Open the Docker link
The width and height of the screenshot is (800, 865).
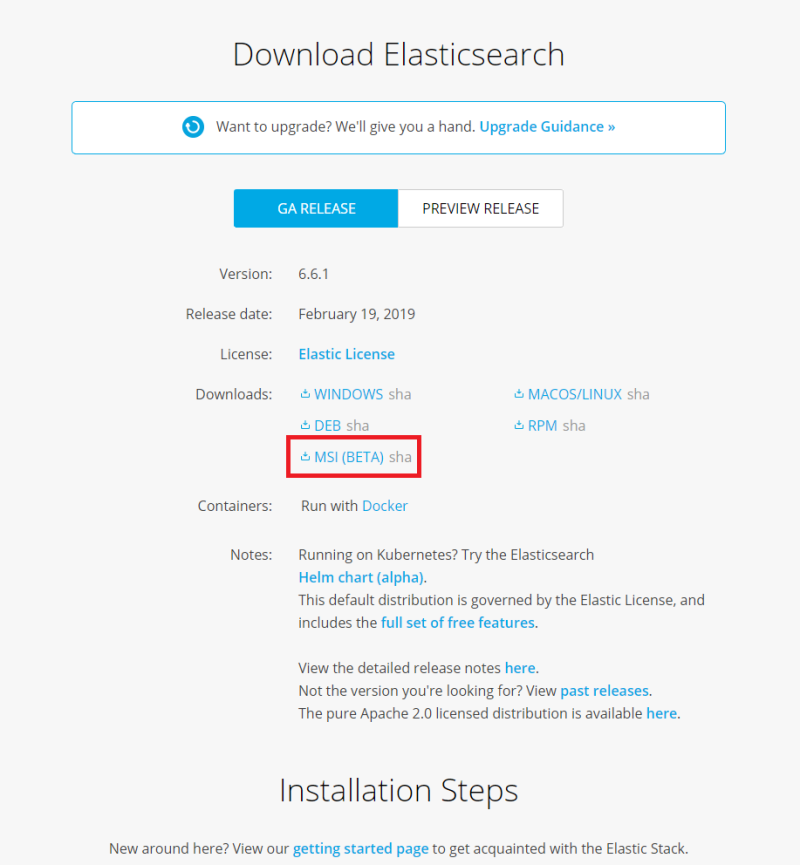point(385,506)
